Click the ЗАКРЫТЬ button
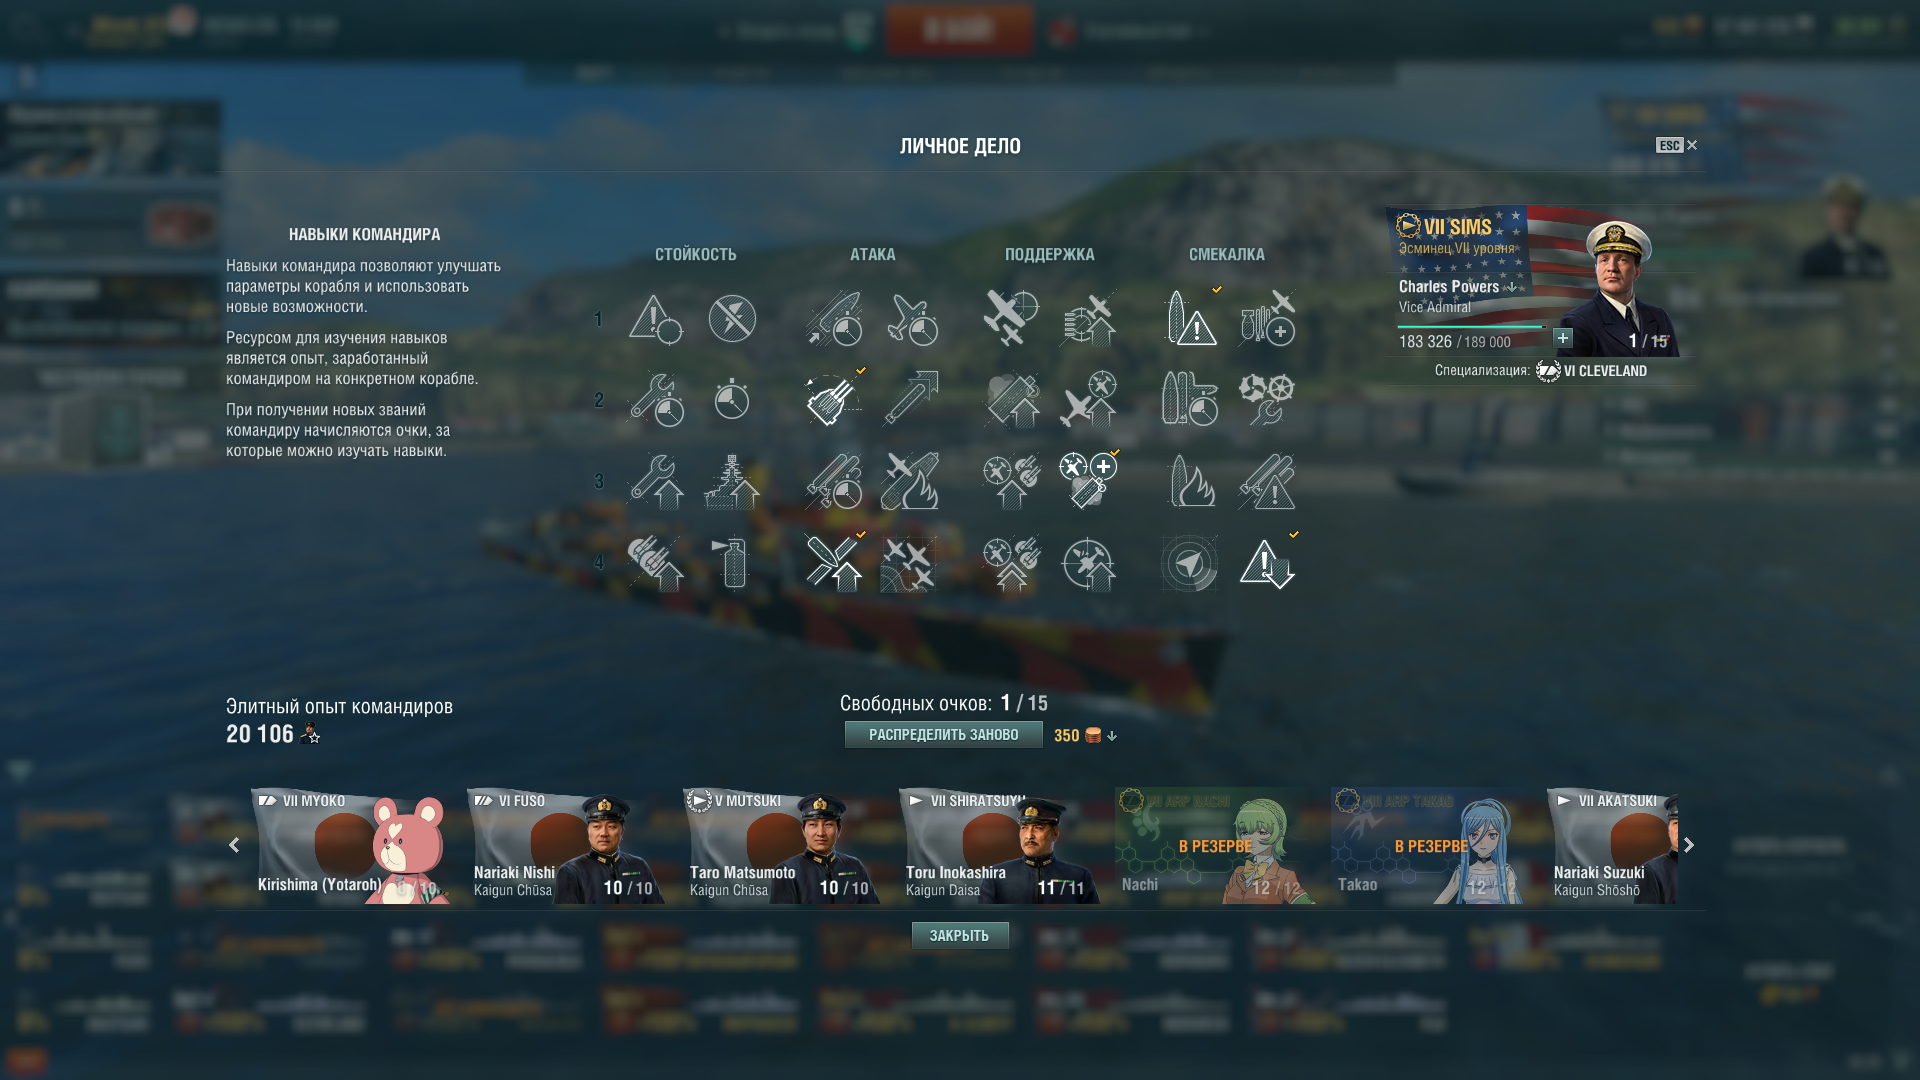The image size is (1920, 1080). (960, 936)
